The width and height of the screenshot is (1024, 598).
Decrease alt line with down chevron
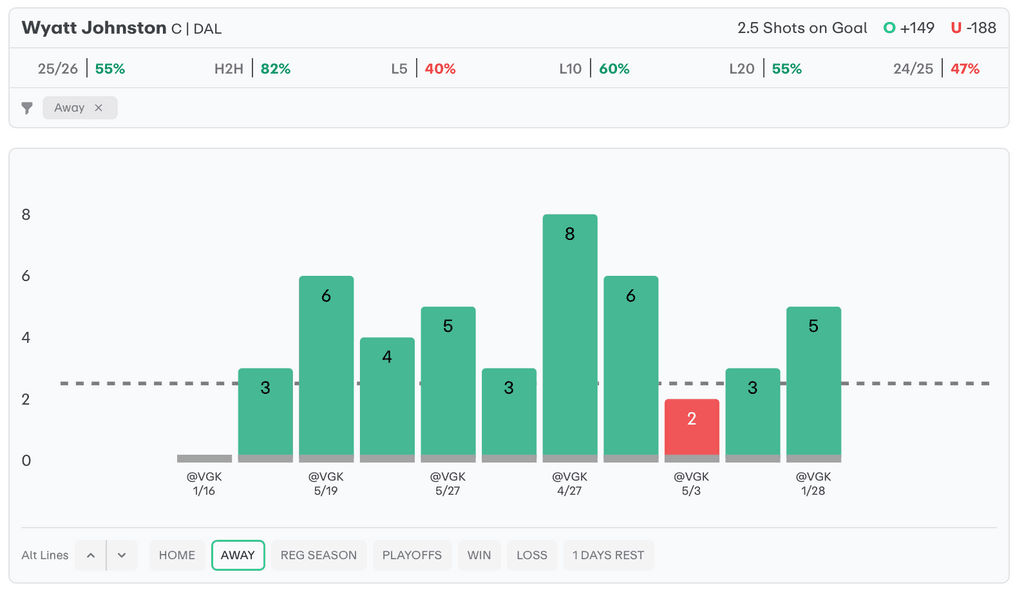tap(121, 555)
